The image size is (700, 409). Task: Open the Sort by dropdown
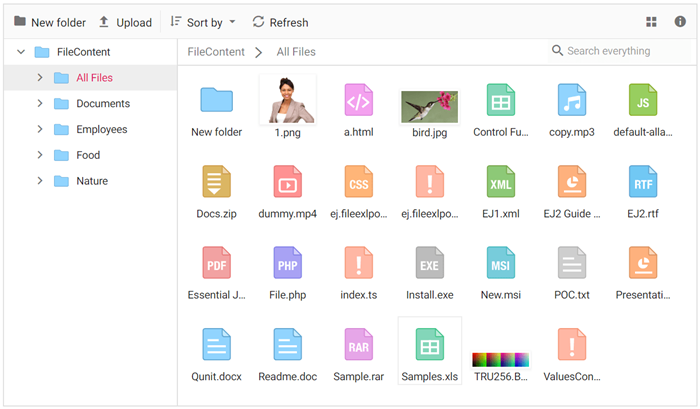(204, 22)
